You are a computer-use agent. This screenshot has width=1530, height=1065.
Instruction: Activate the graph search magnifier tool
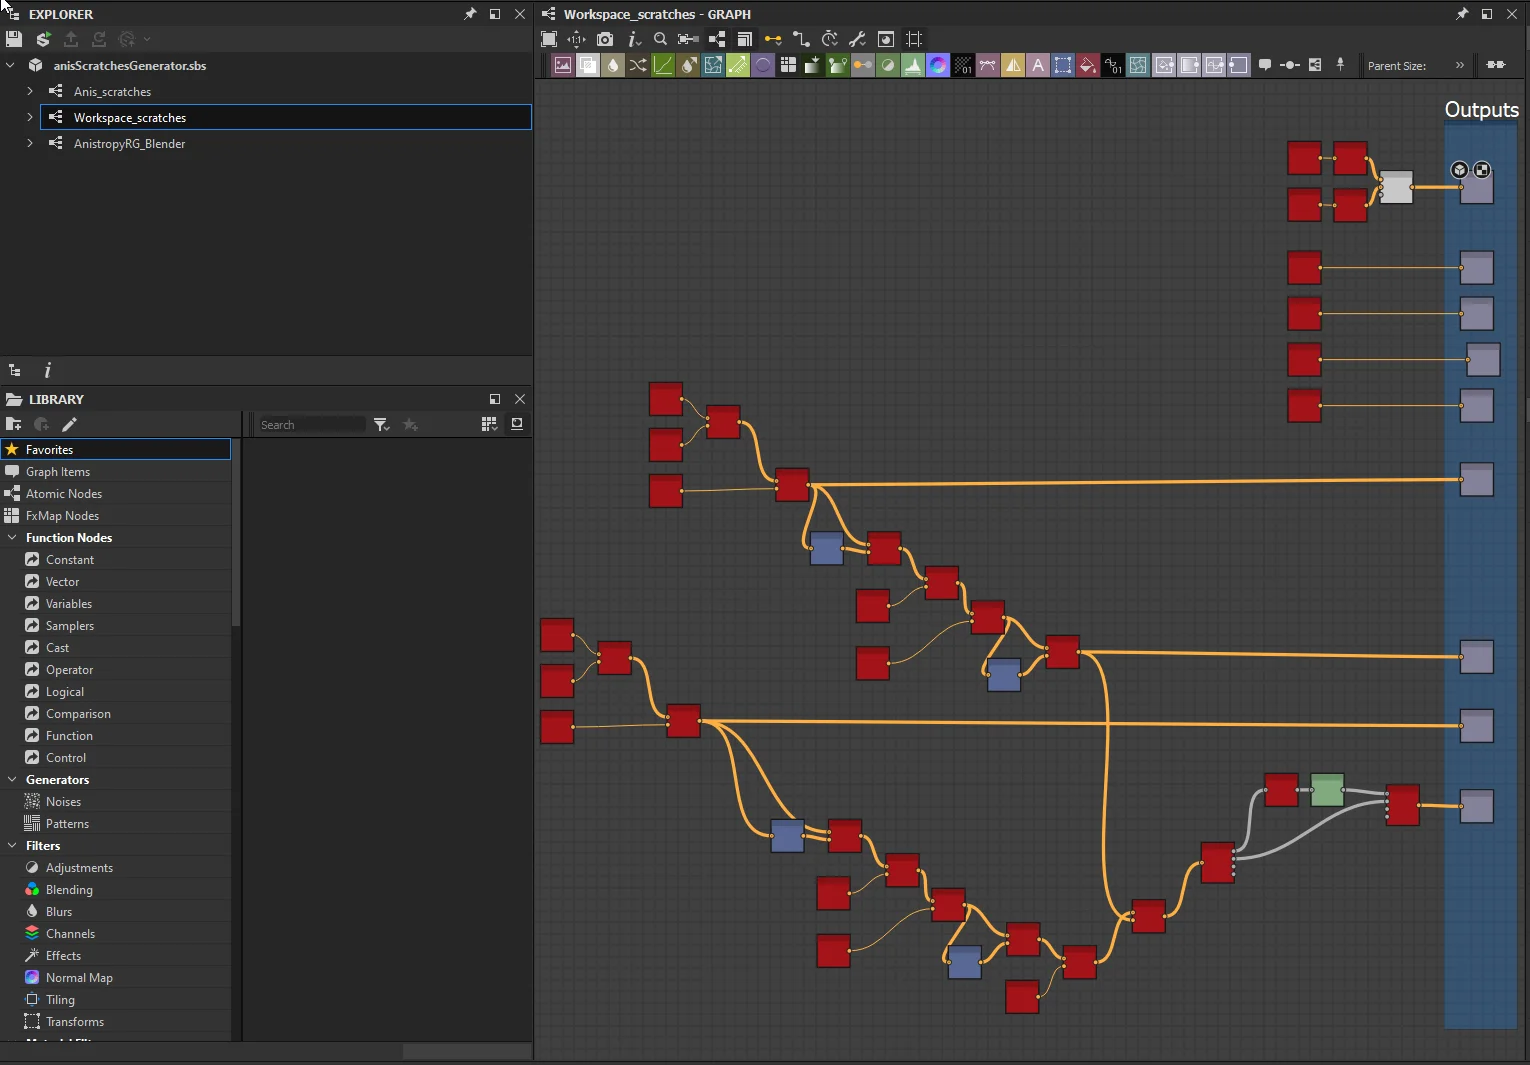tap(661, 39)
